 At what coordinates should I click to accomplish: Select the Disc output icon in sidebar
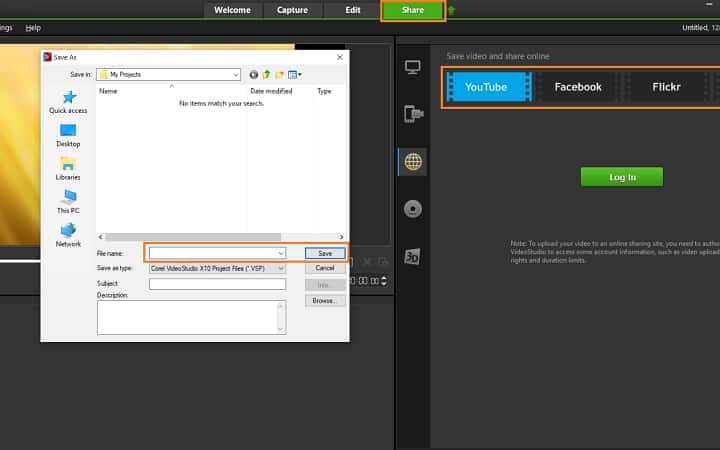pos(412,209)
